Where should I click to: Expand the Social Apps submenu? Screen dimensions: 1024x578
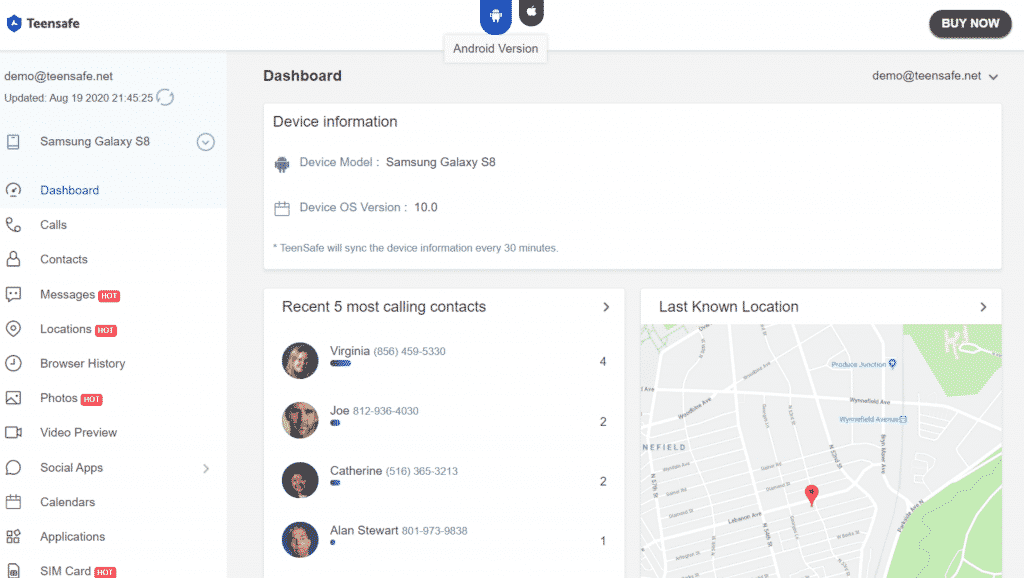(207, 467)
